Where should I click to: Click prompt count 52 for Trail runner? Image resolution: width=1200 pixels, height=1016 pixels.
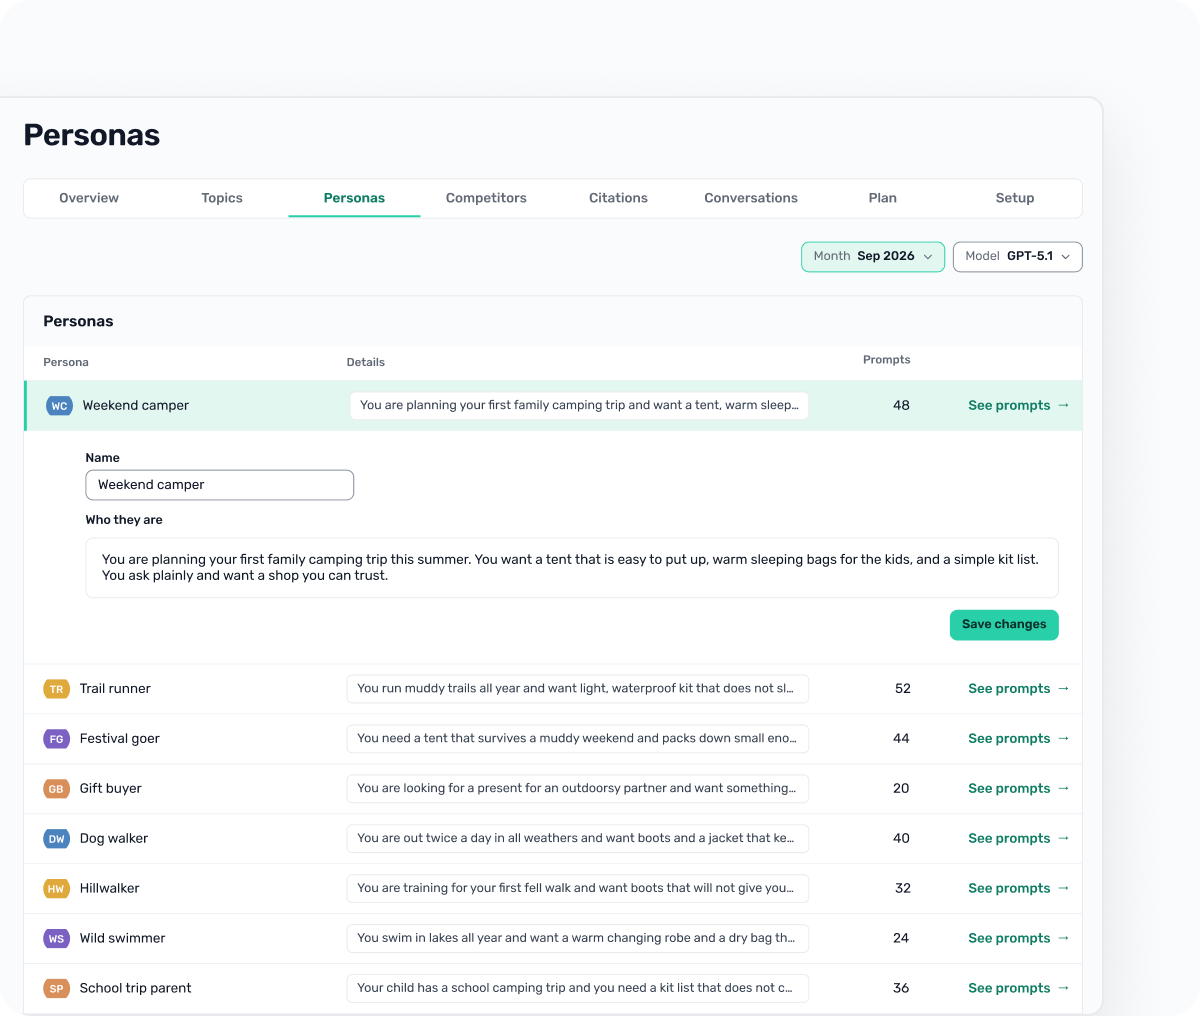click(x=903, y=689)
